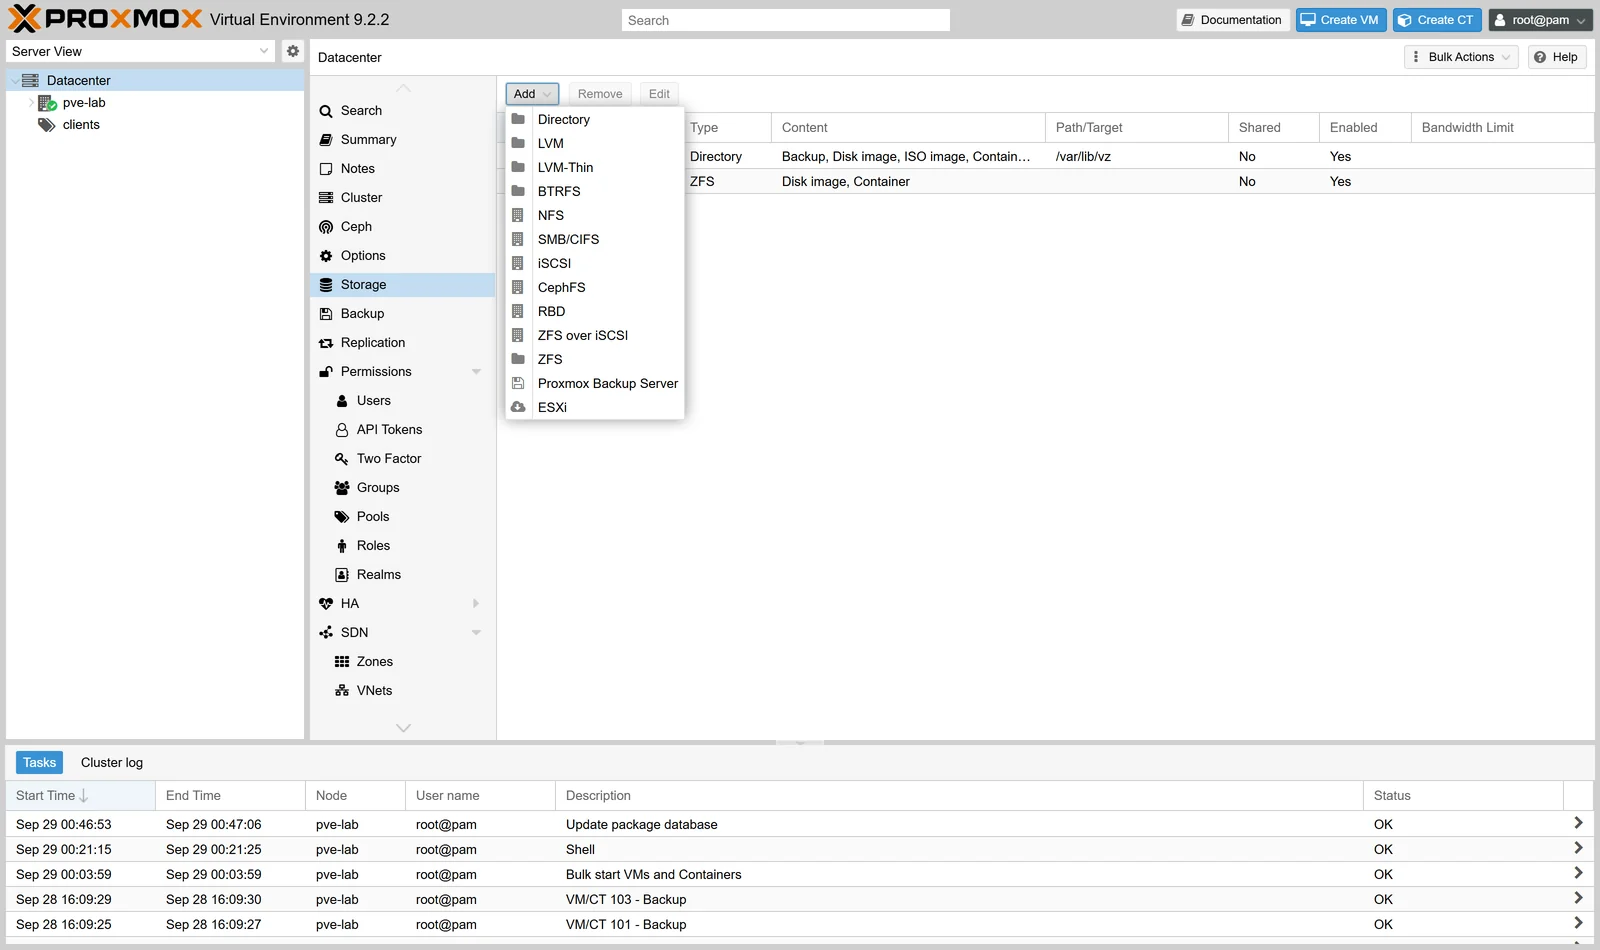Open API Tokens via its user icon

342,430
